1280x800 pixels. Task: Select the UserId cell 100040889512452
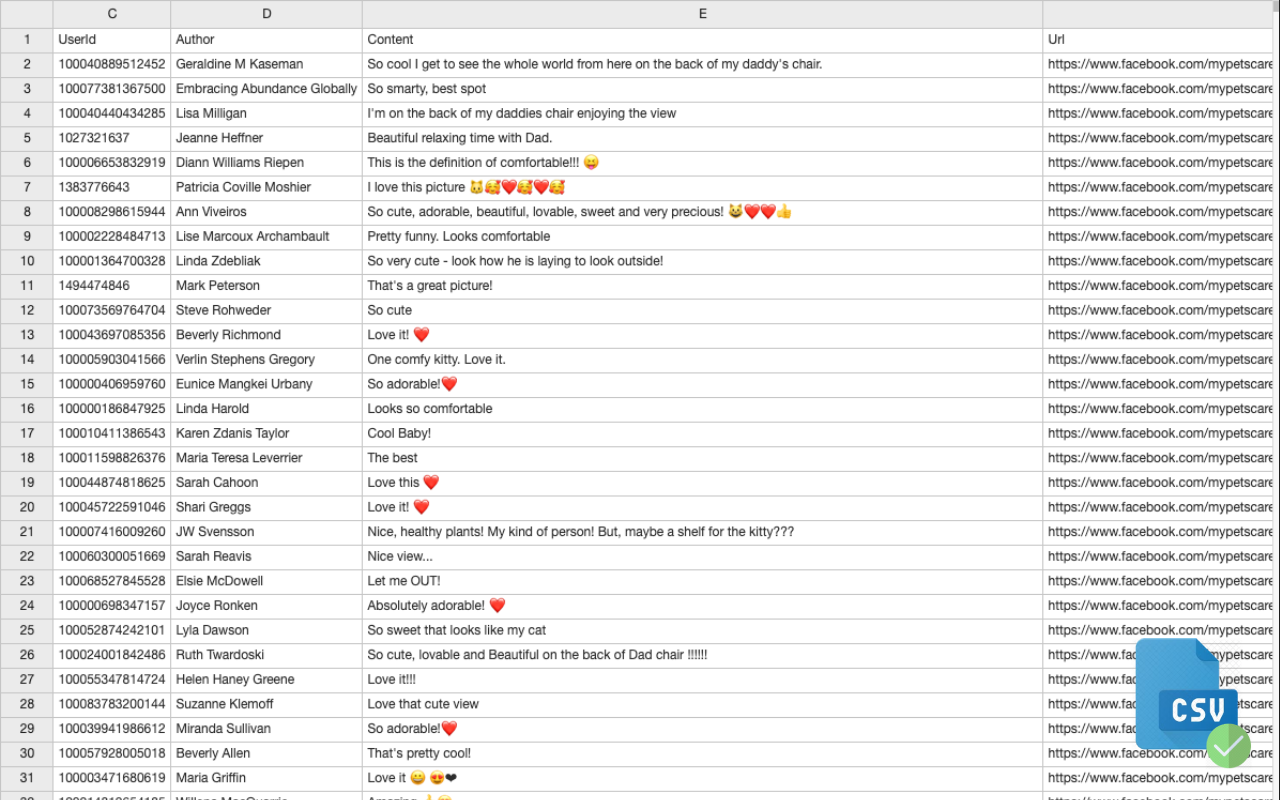(112, 64)
